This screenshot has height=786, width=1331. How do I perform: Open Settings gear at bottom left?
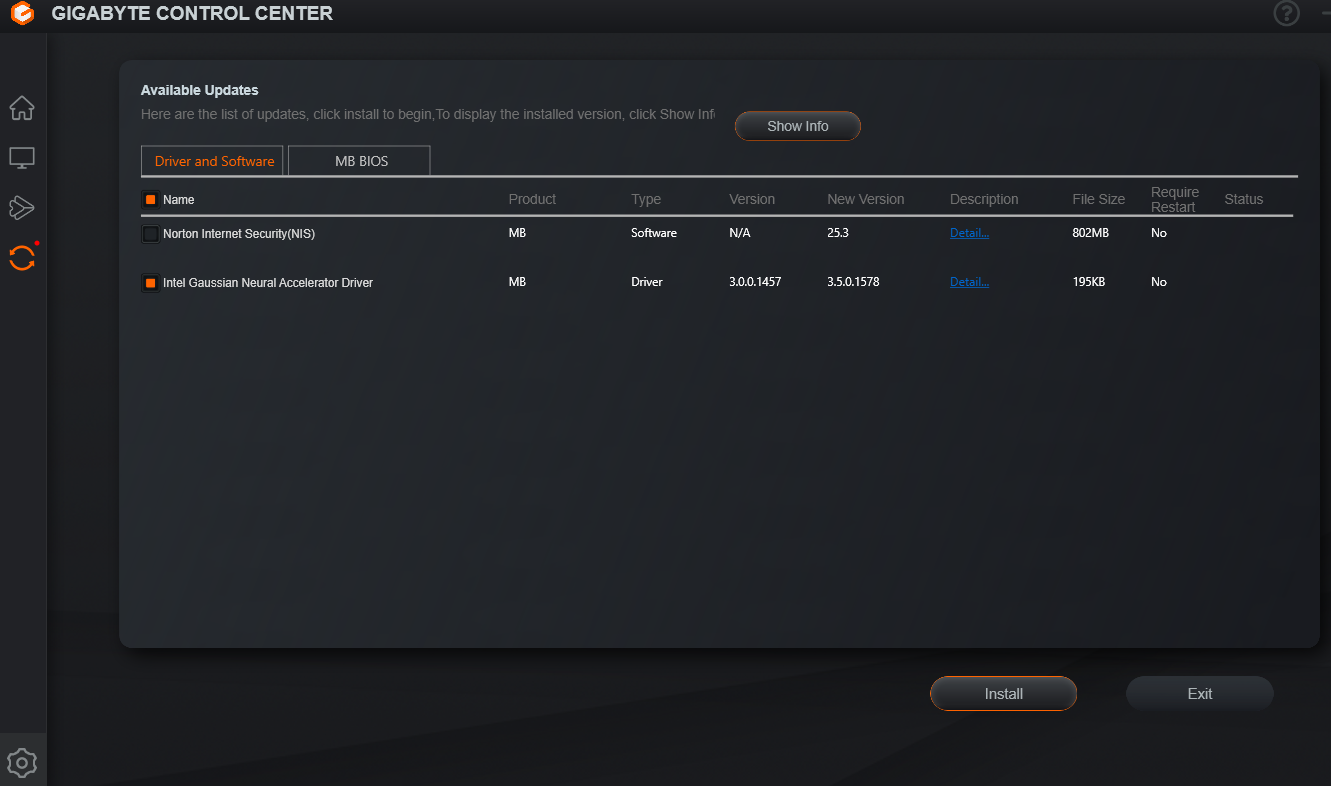(x=22, y=763)
